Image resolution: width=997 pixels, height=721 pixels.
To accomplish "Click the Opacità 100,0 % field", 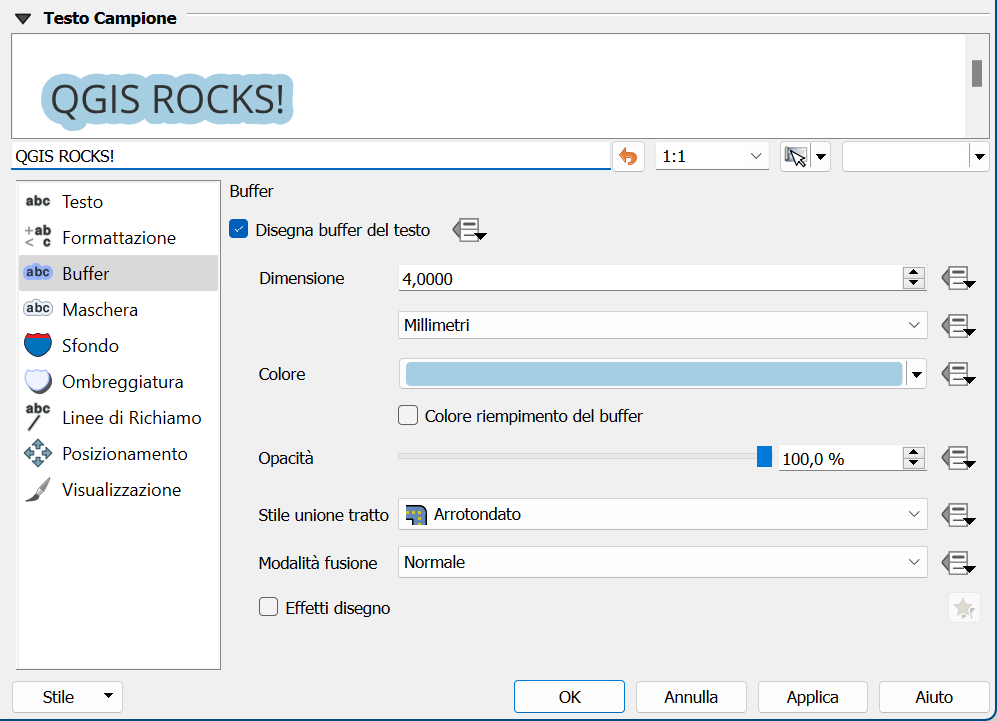I will pyautogui.click(x=840, y=458).
